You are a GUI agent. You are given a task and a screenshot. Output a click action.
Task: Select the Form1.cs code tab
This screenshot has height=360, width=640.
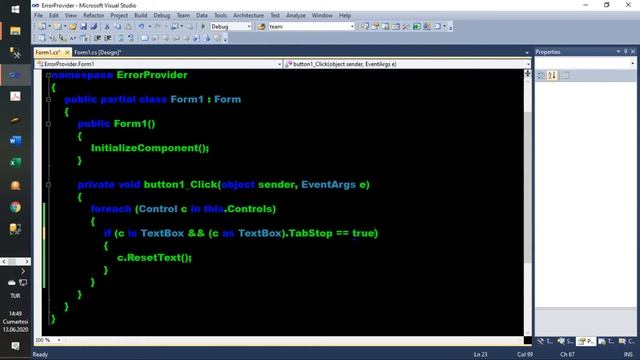47,53
